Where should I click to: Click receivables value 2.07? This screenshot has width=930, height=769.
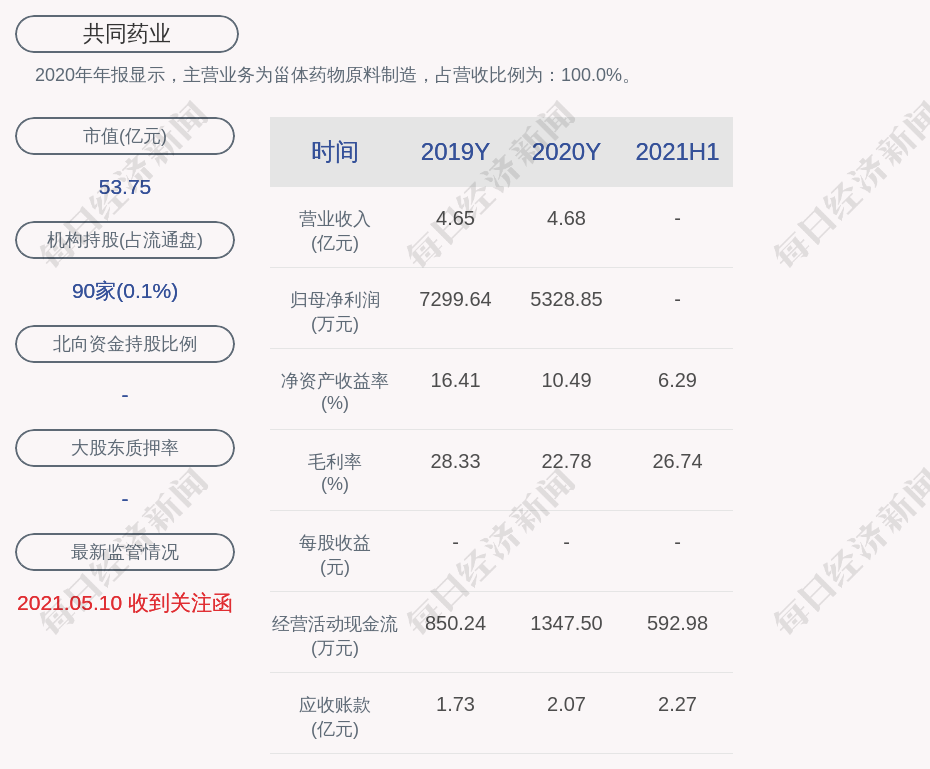click(x=566, y=704)
